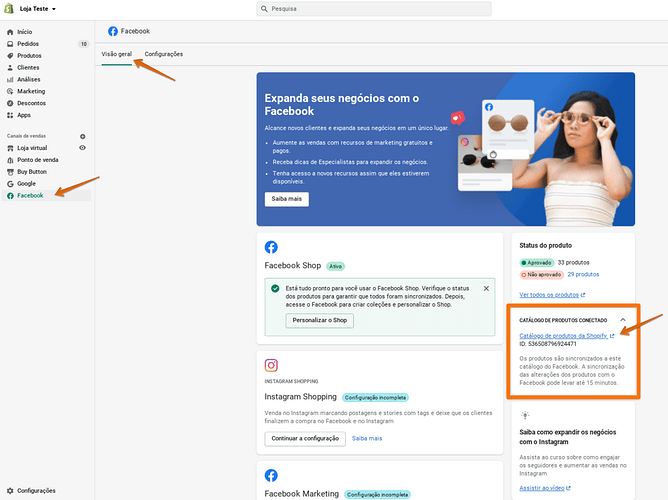The width and height of the screenshot is (668, 500).
Task: Open Google sales channel
Action: (x=26, y=184)
